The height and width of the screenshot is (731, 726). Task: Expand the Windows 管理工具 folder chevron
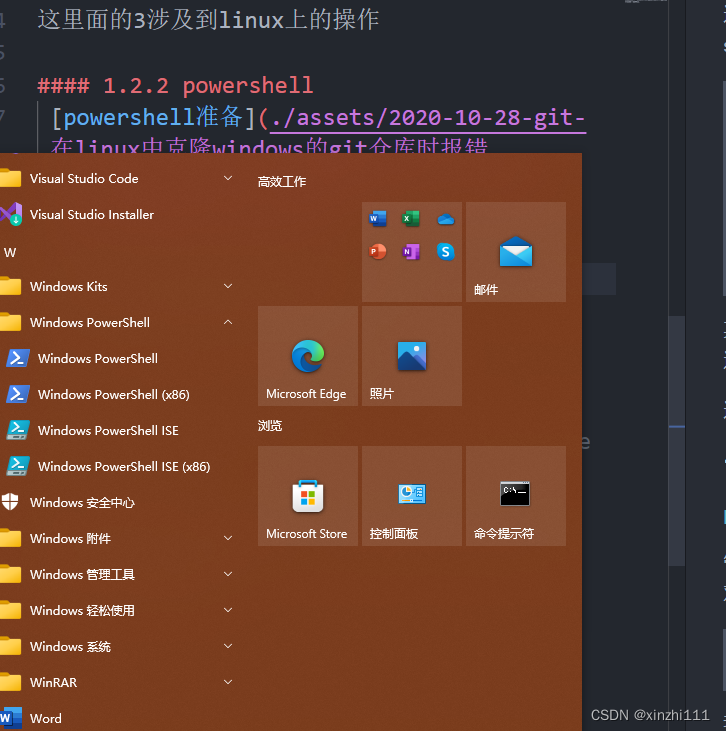click(x=228, y=574)
